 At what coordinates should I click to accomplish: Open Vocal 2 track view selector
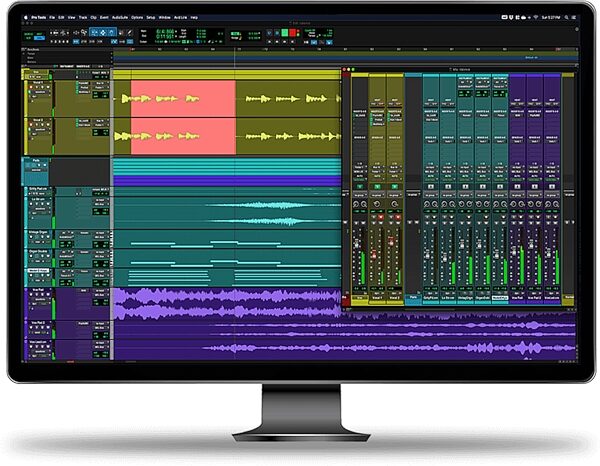coord(40,129)
